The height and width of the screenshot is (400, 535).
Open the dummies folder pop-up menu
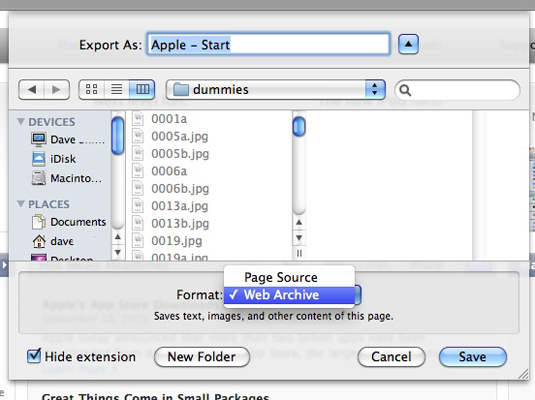tap(276, 90)
